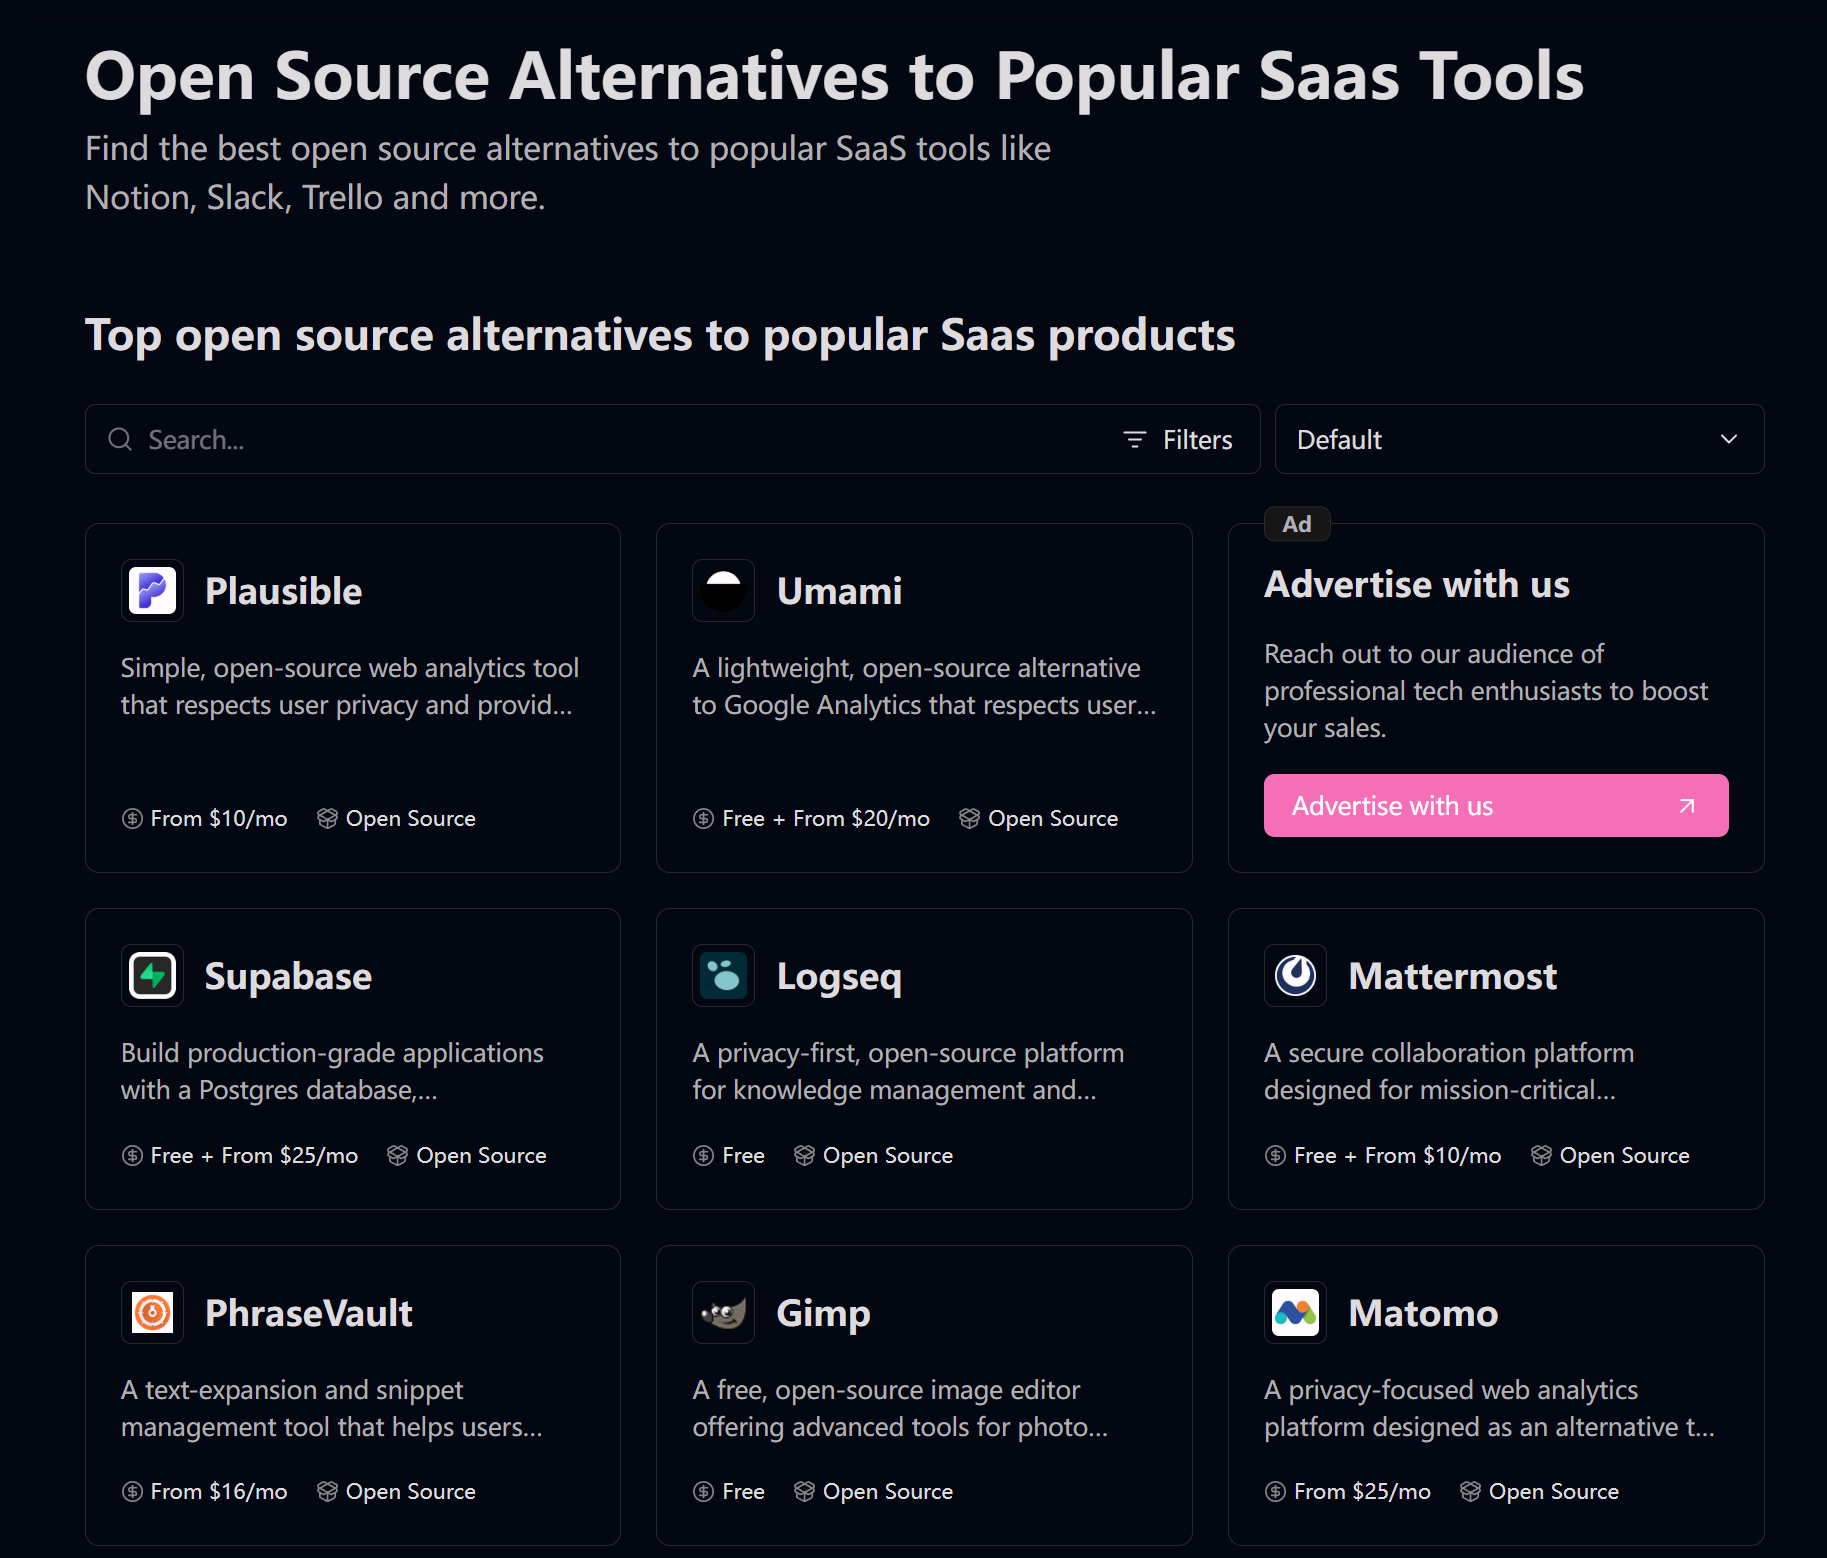Open the Logseq tool title
1827x1558 pixels.
click(x=839, y=977)
